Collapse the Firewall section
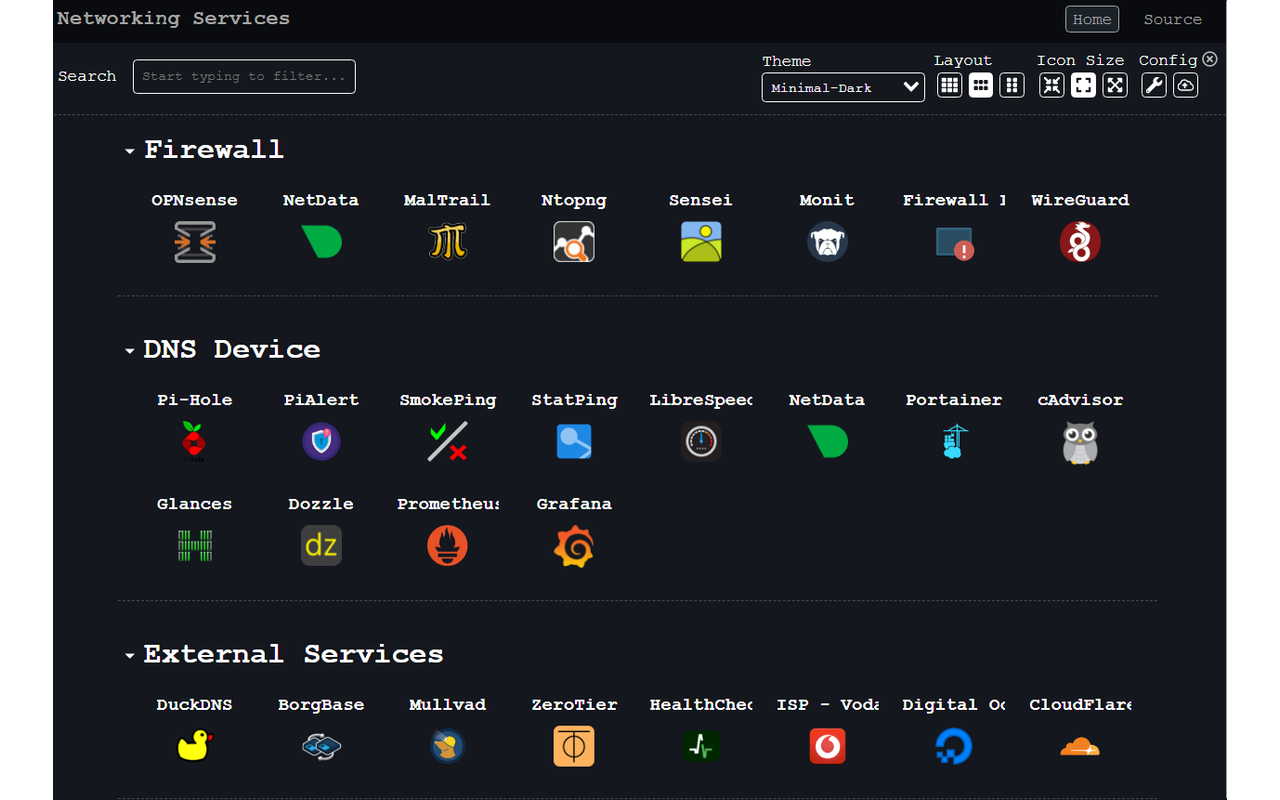The width and height of the screenshot is (1280, 800). [130, 151]
